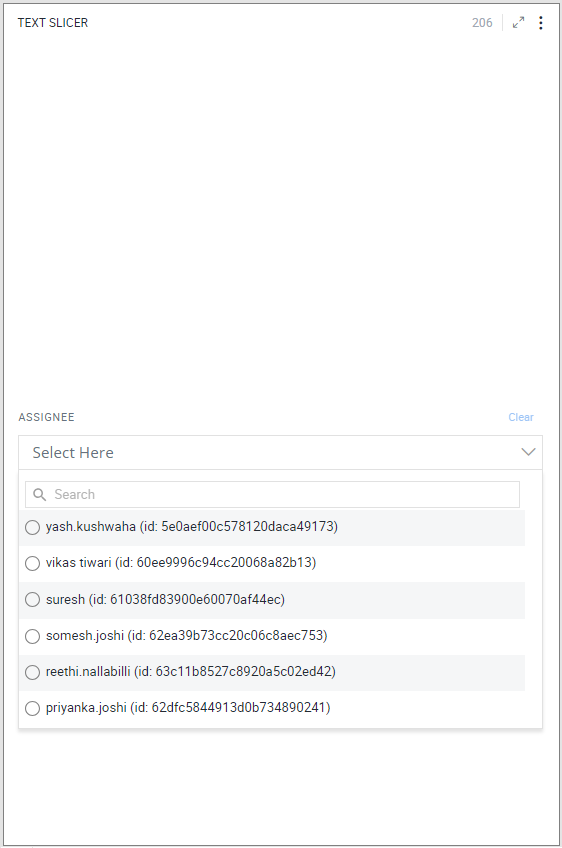The height and width of the screenshot is (848, 562).
Task: Click the TEXT SLICER widget title
Action: 52,23
